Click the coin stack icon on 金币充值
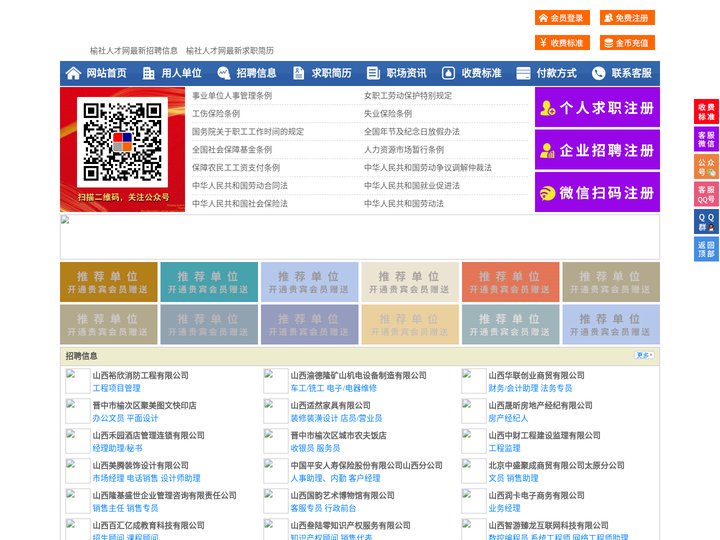720x540 pixels. (x=608, y=43)
